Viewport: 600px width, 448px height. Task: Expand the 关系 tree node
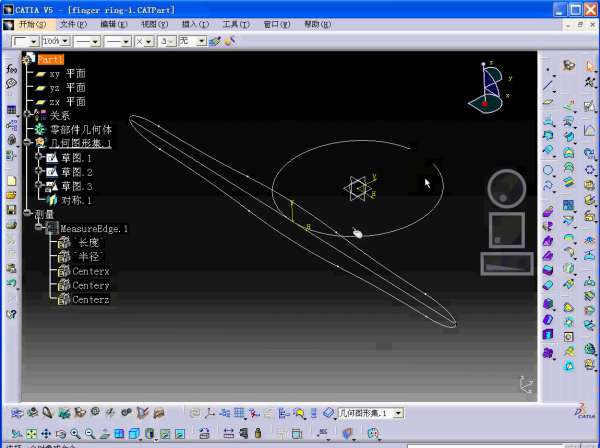(28, 115)
